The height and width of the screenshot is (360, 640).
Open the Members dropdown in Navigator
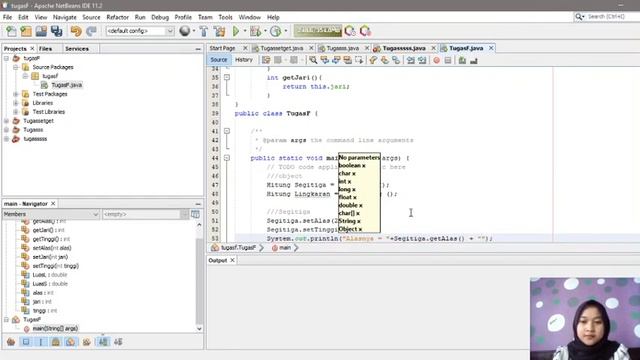pos(51,214)
